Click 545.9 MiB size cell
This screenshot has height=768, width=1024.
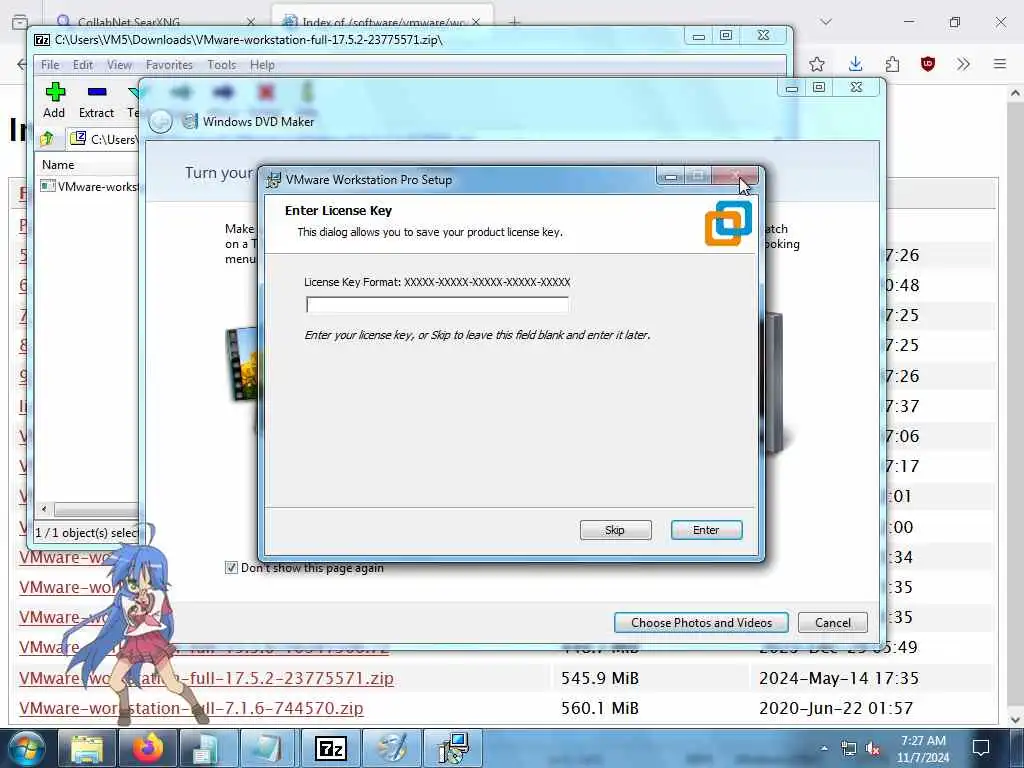pyautogui.click(x=600, y=678)
